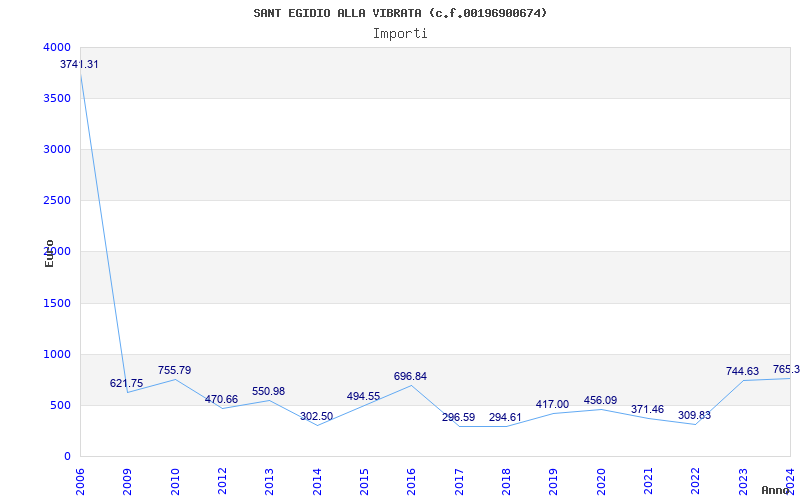Viewport: 800px width, 500px height.
Task: Click the 1500 y-axis tick label
Action: [57, 303]
